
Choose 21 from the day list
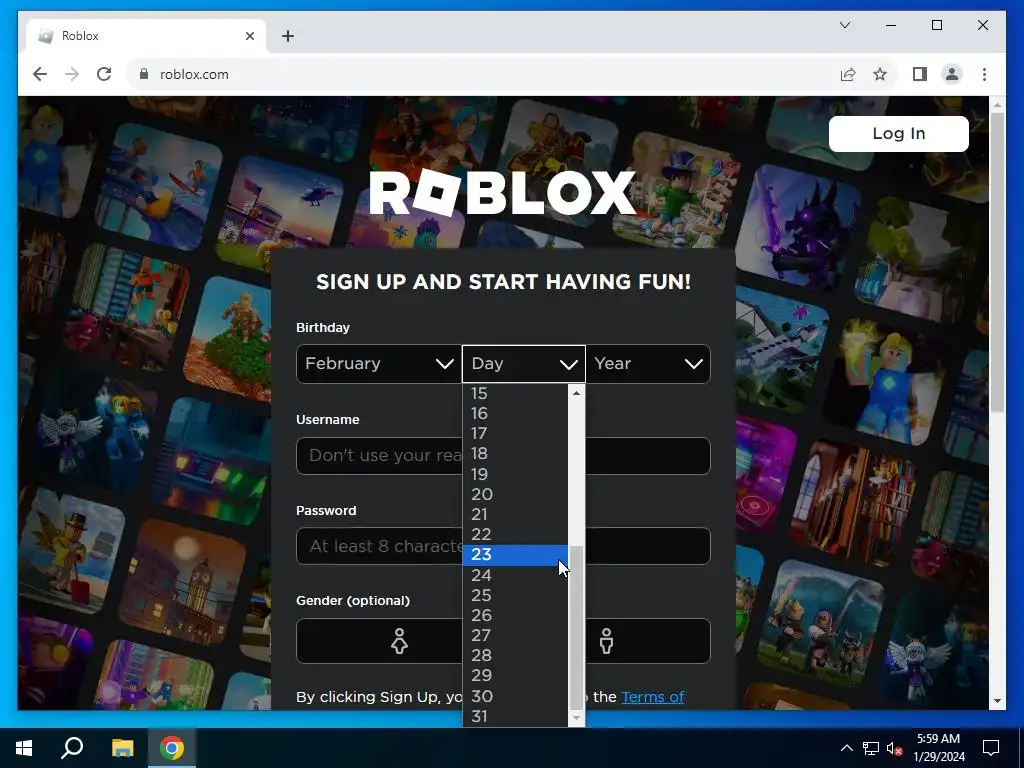(515, 515)
